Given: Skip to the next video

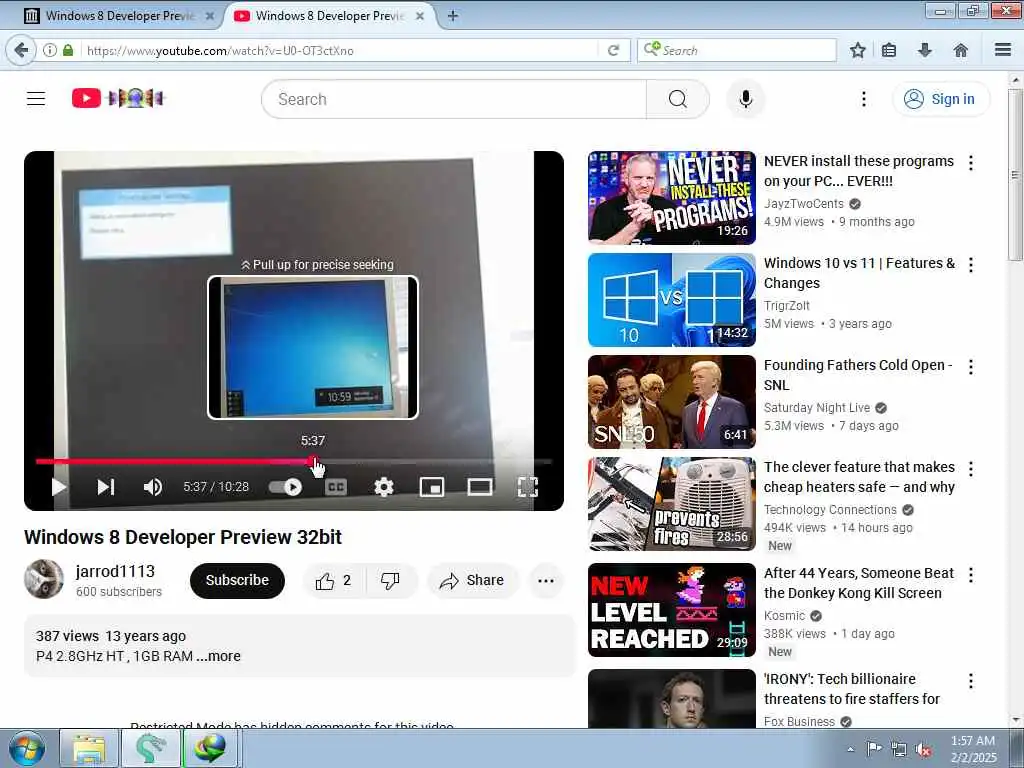Looking at the screenshot, I should (105, 487).
